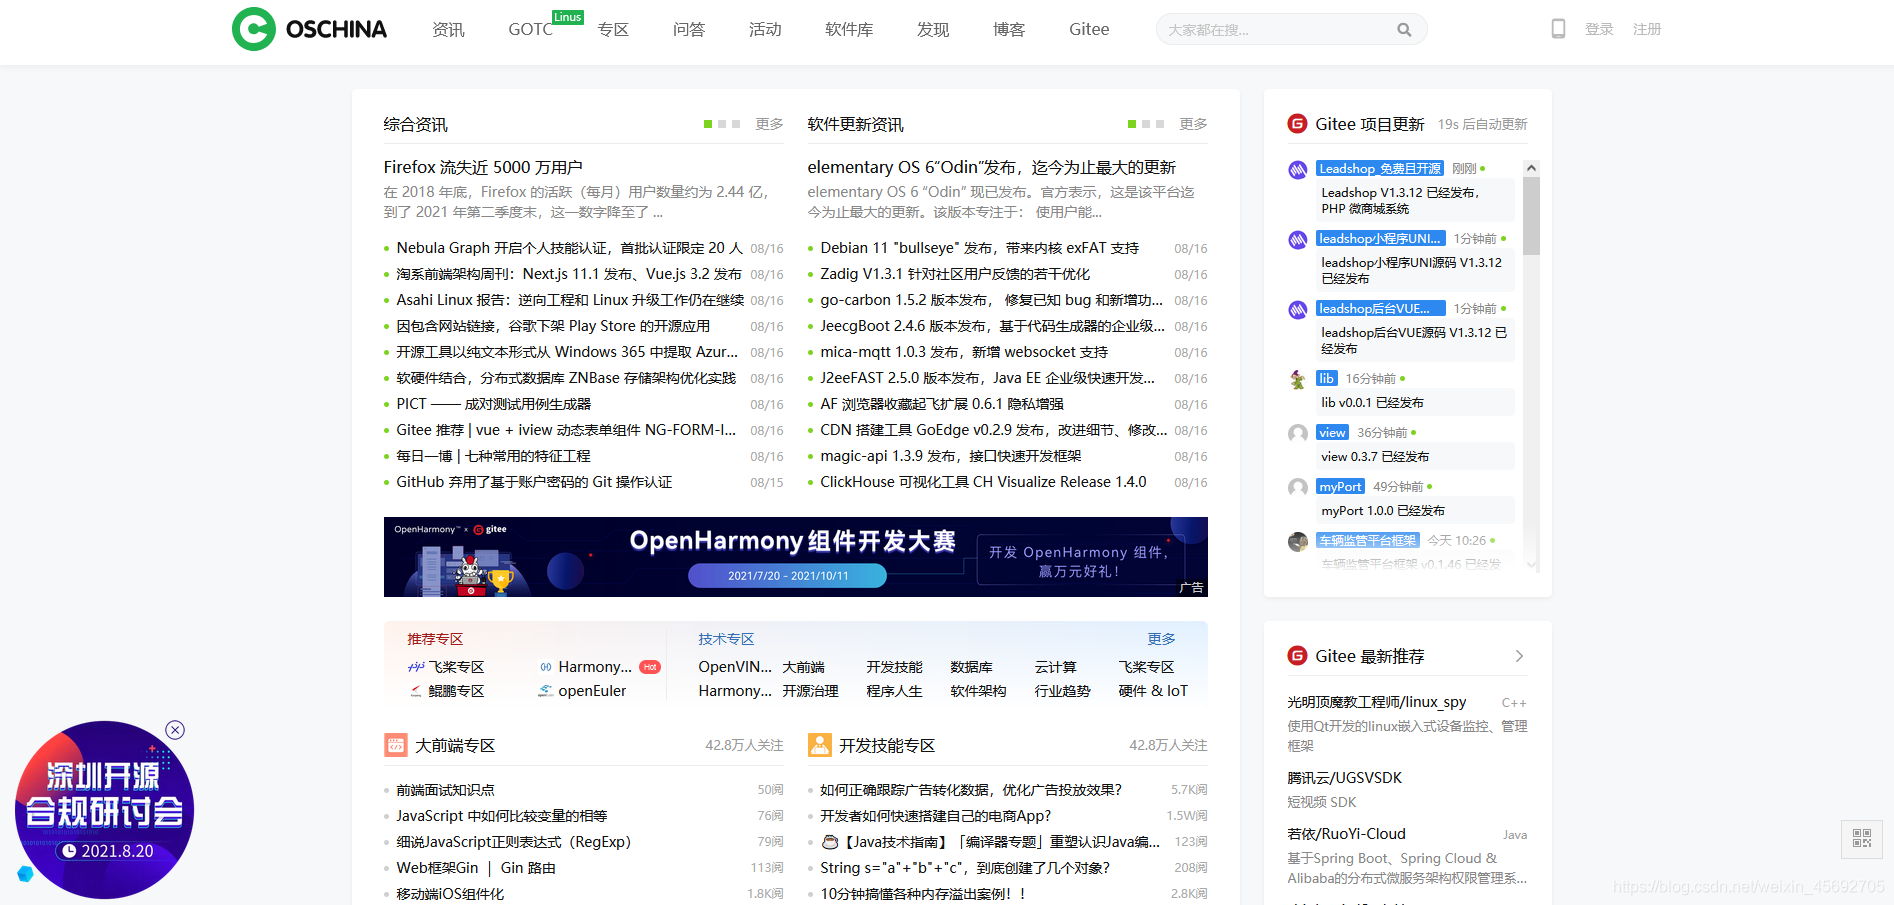This screenshot has height=905, width=1894.
Task: Open the QR code floating icon
Action: point(1861,838)
